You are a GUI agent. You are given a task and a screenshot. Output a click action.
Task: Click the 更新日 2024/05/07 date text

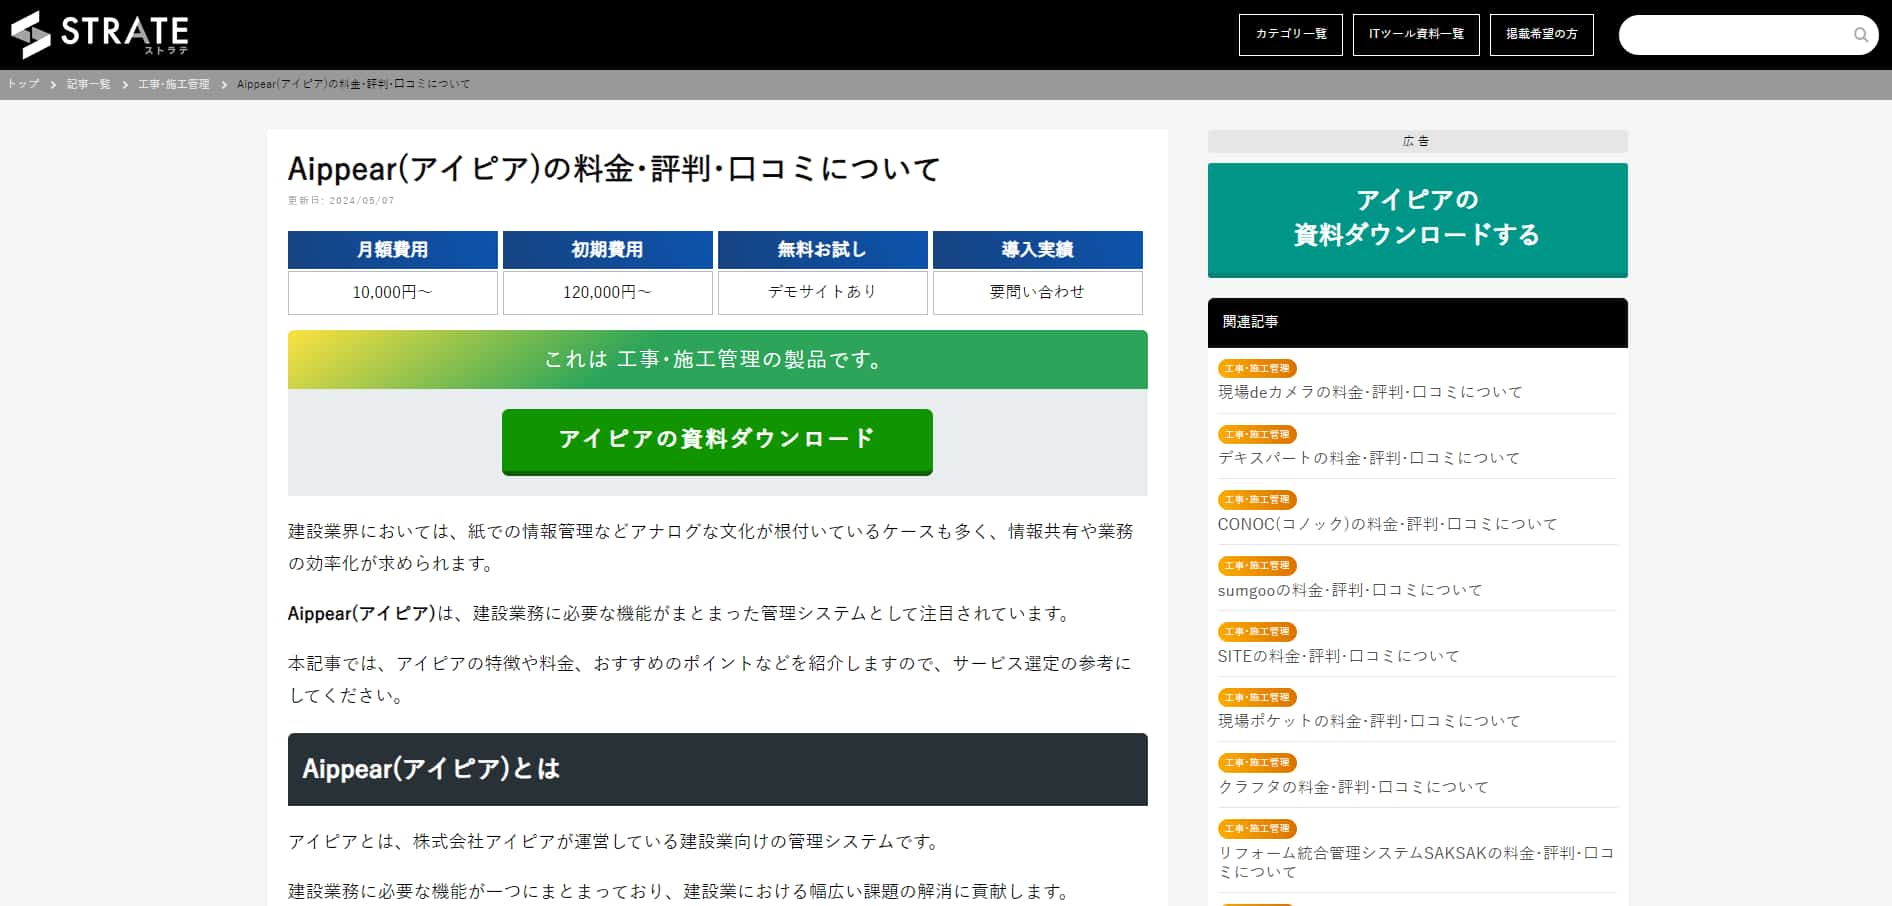tap(341, 201)
